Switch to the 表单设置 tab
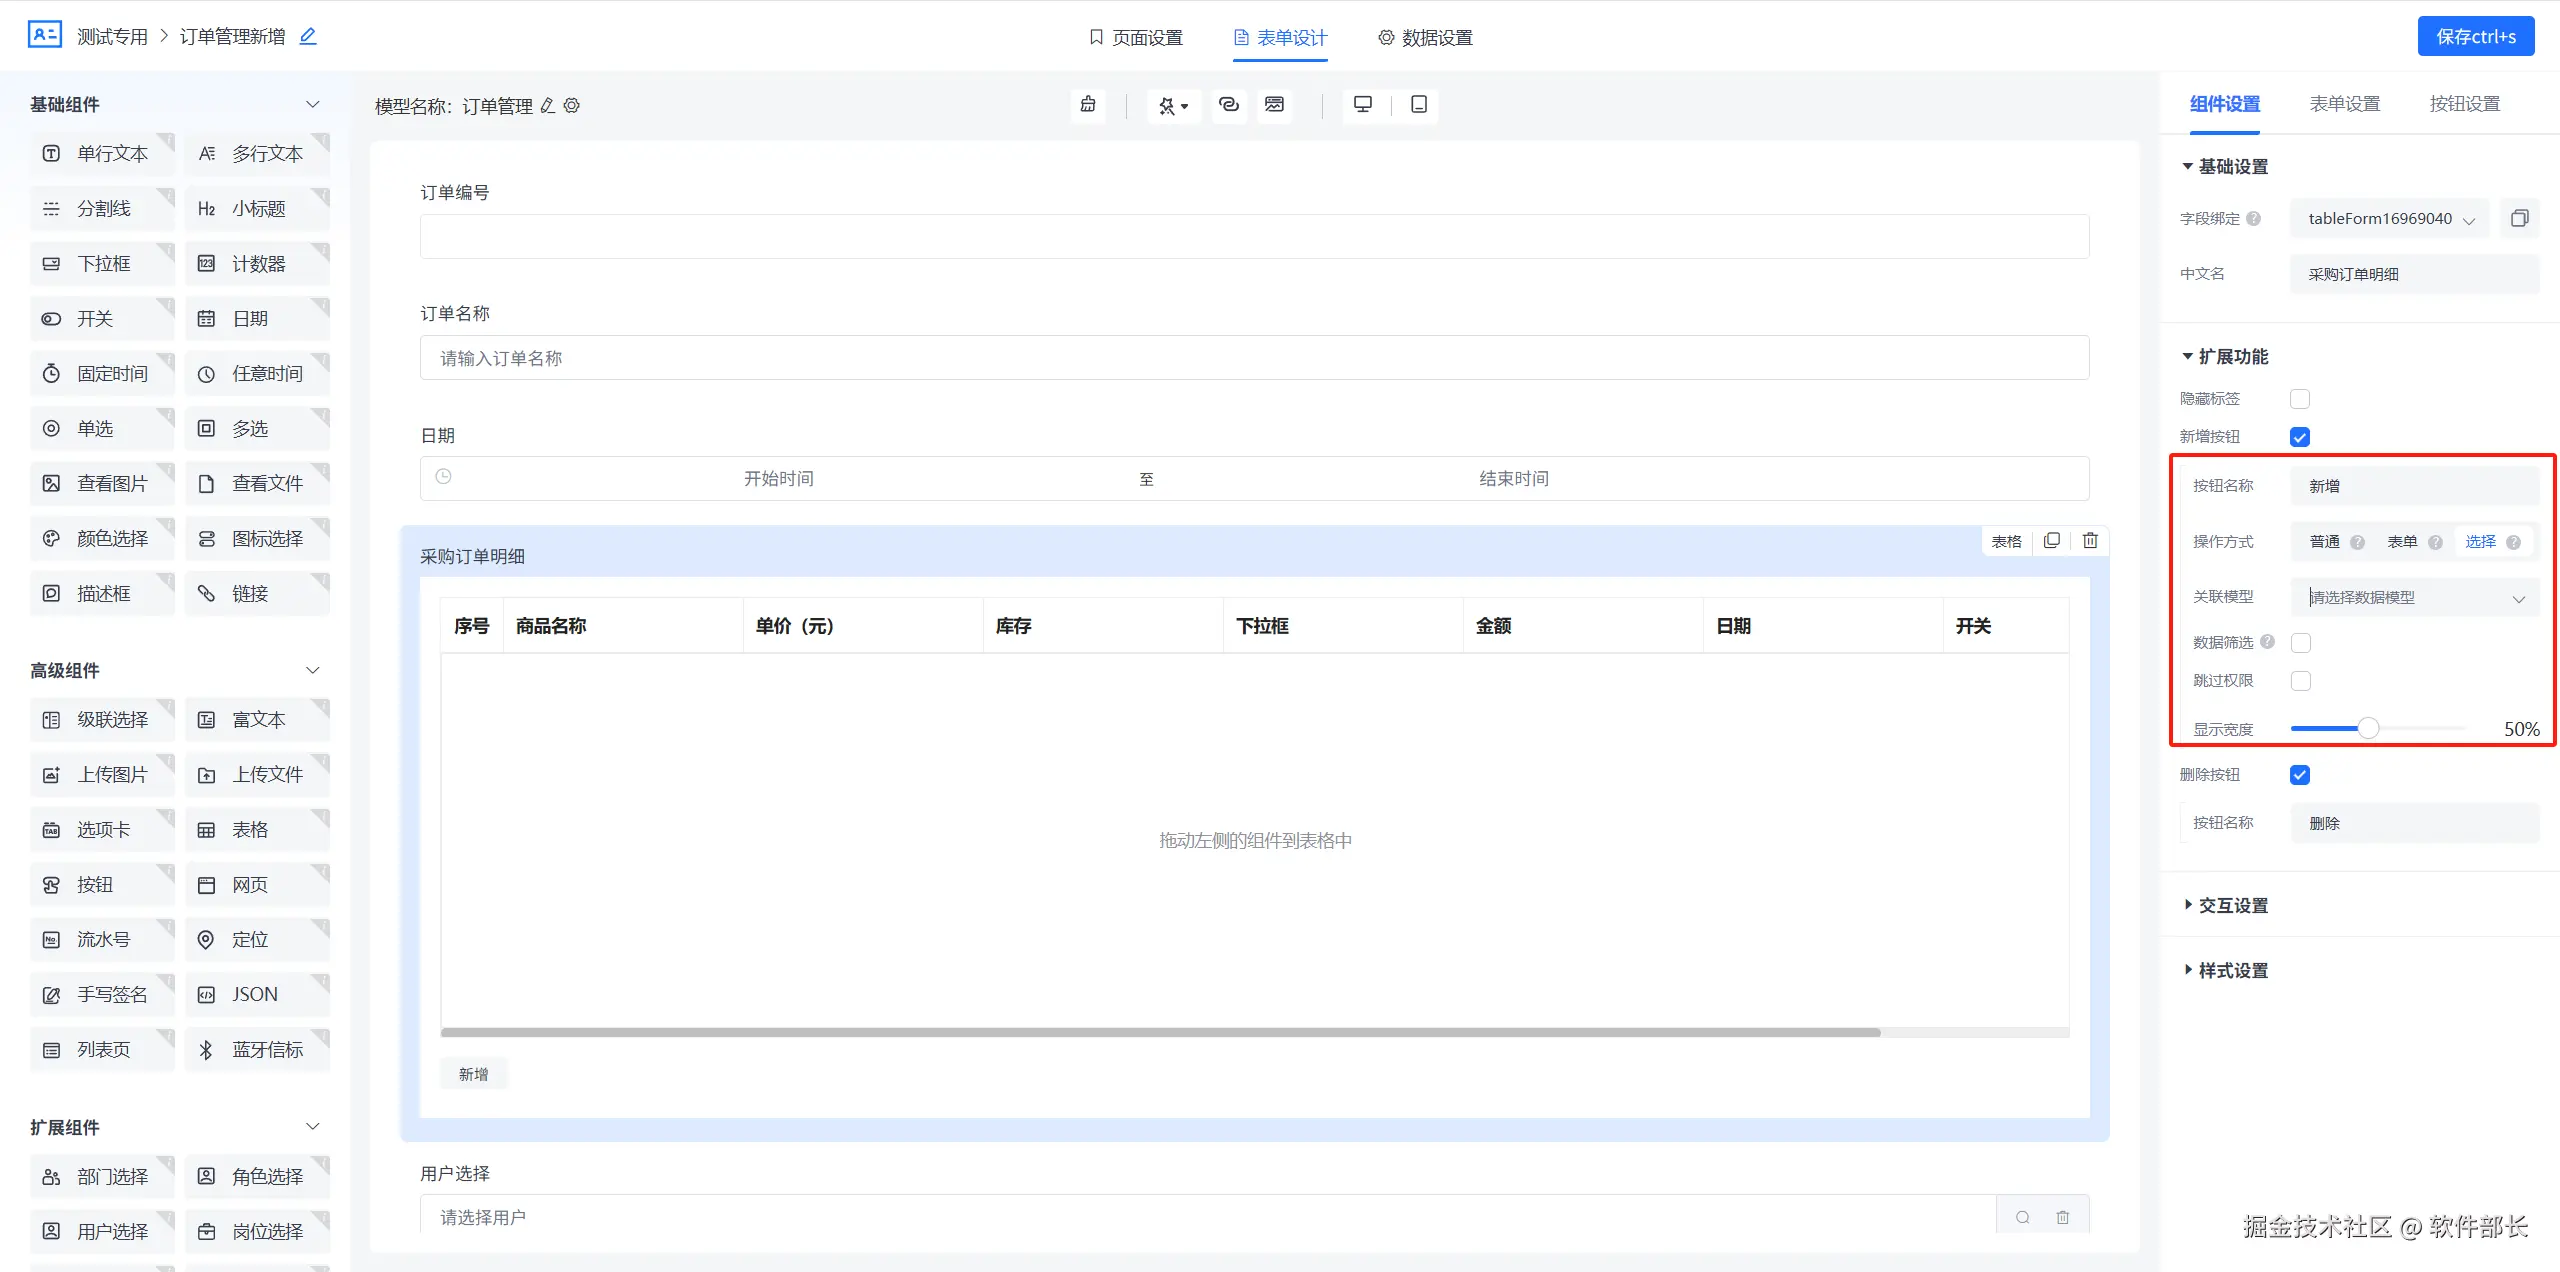 tap(2344, 104)
